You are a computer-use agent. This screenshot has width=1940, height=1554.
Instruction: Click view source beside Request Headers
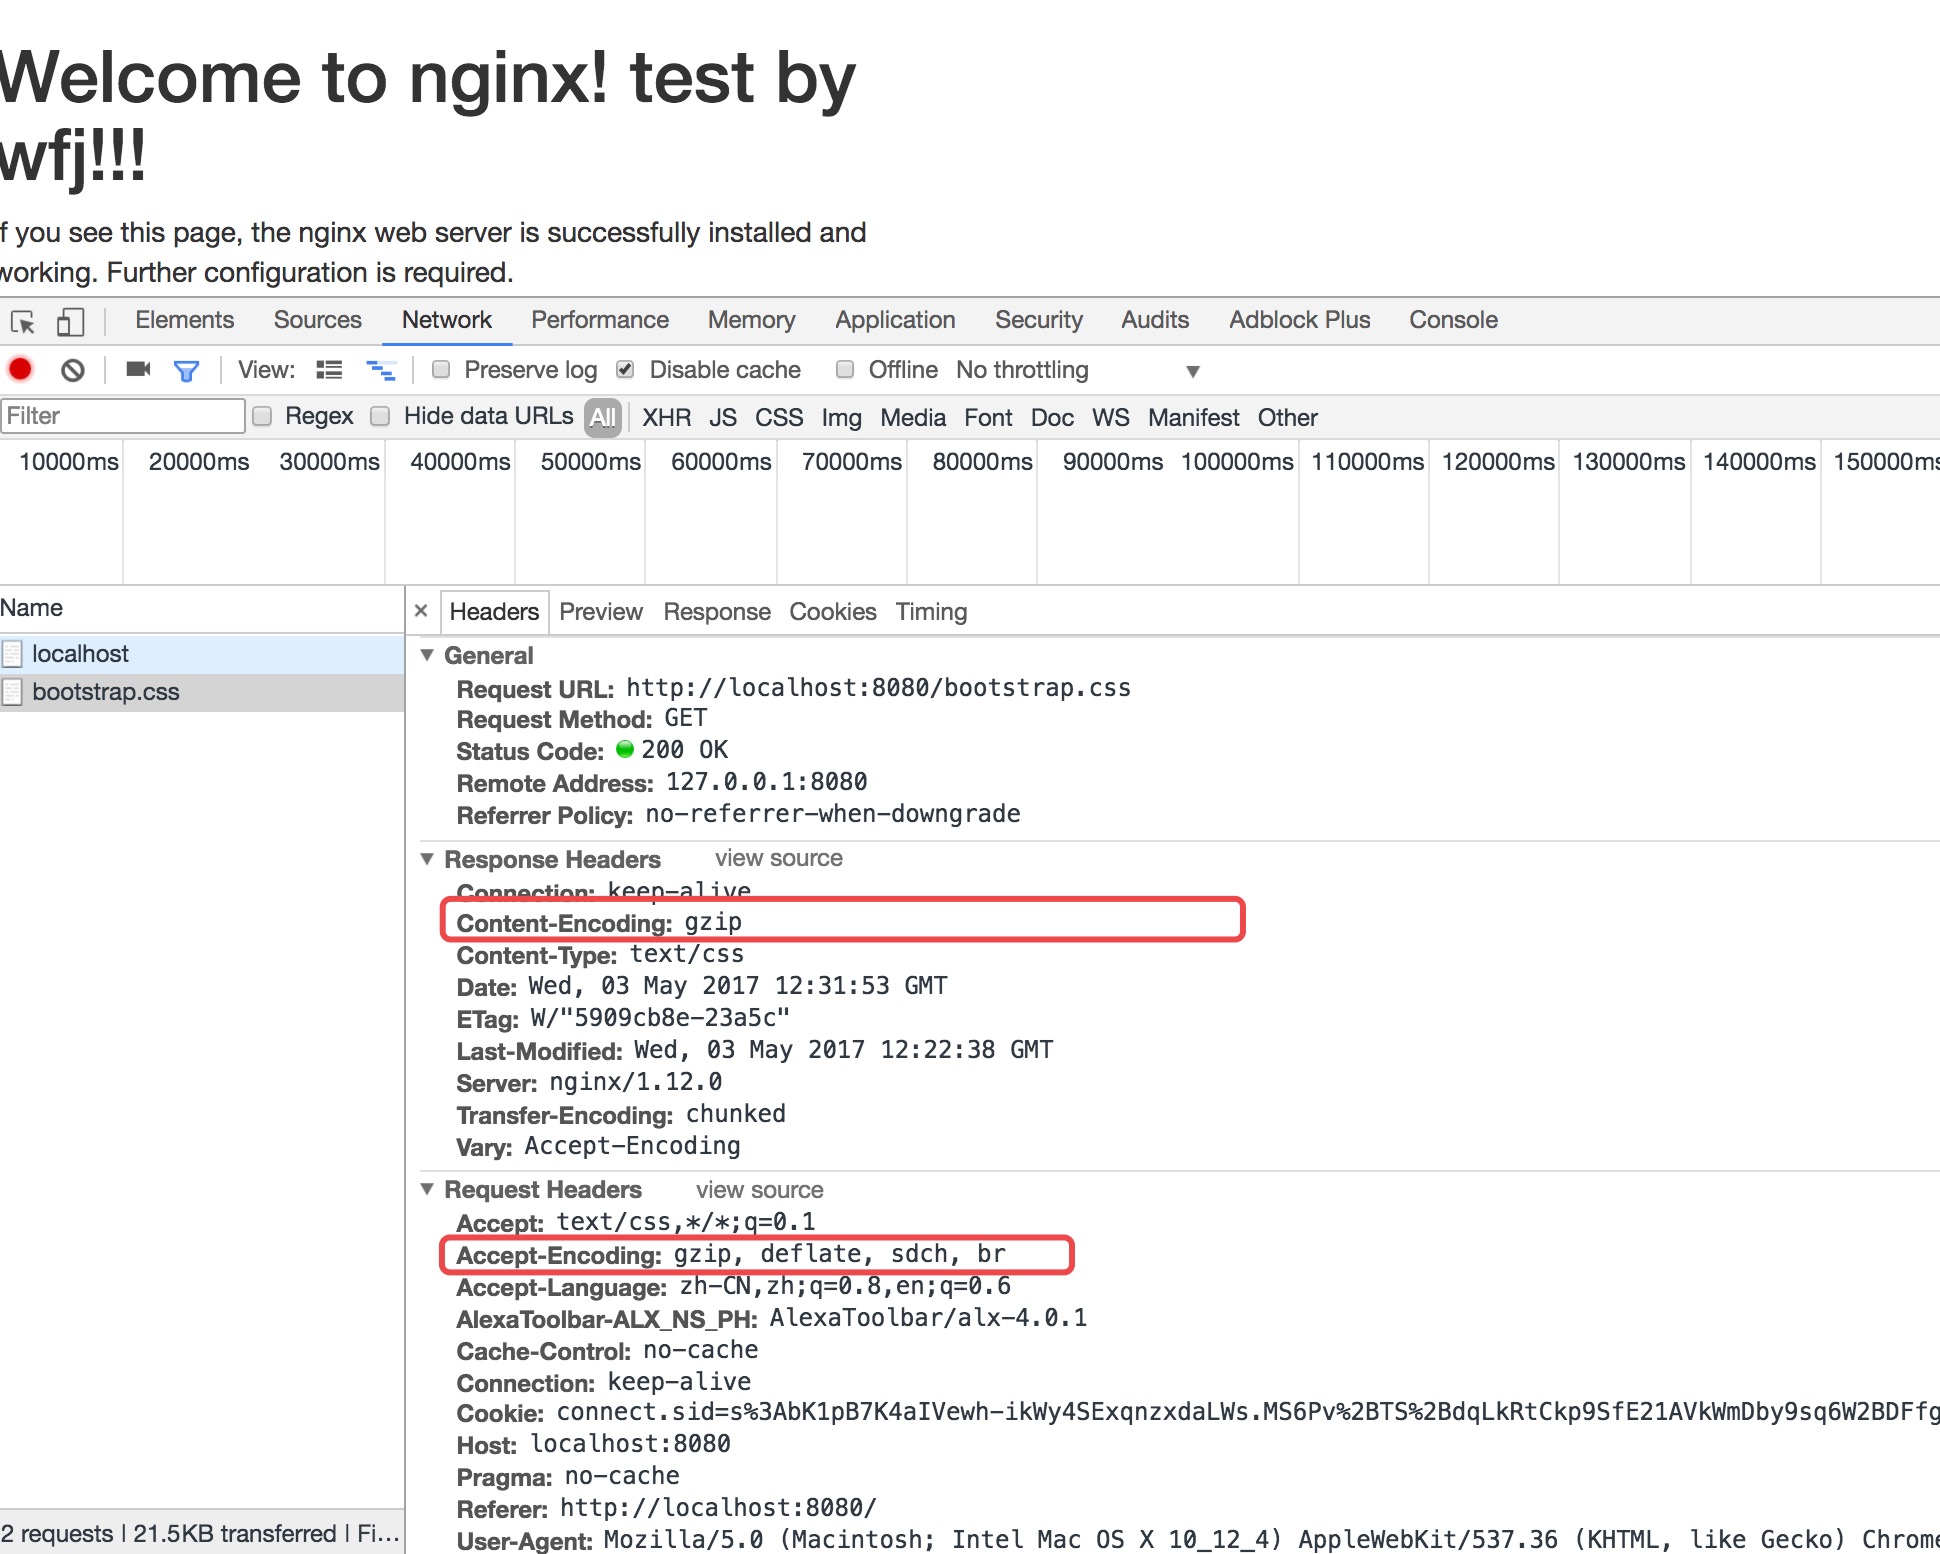coord(759,1190)
